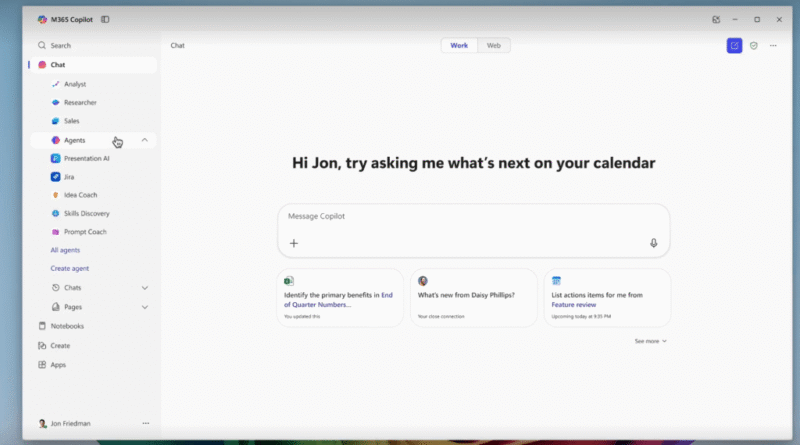Open the Researcher agent icon

(56, 103)
